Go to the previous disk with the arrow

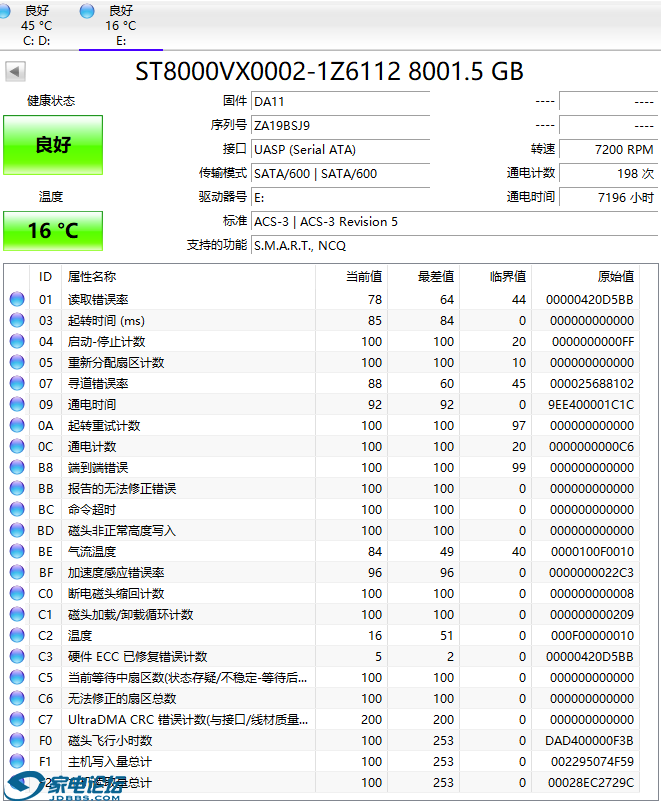pos(15,71)
